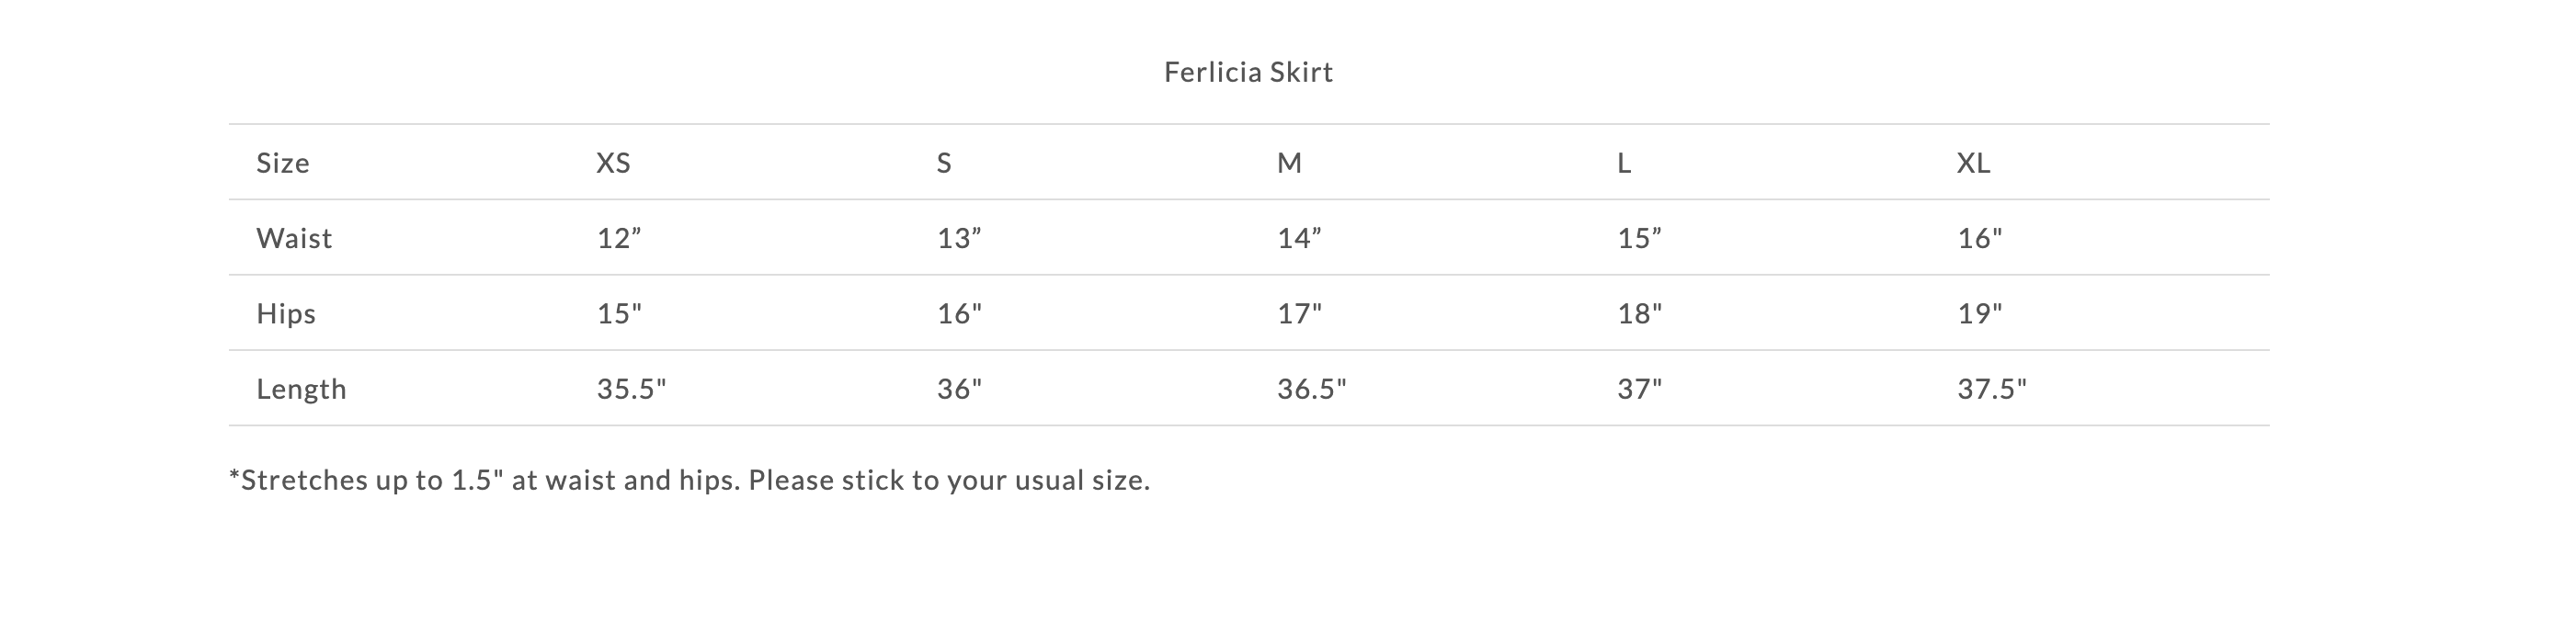Click the M length value 36.5"
The height and width of the screenshot is (634, 2576).
pyautogui.click(x=1311, y=389)
